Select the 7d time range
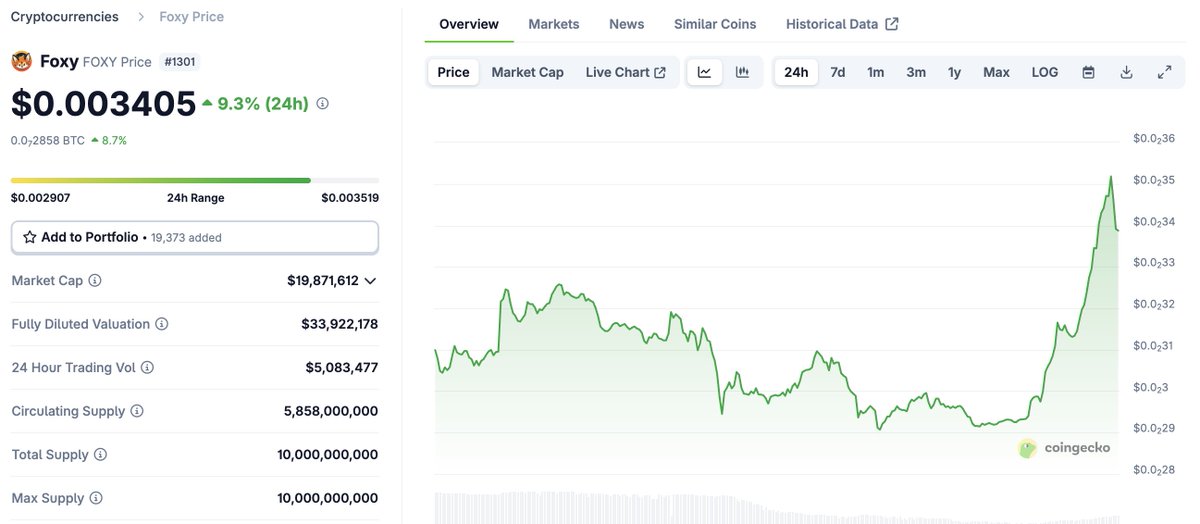Screen dimensions: 1200x524 (838, 72)
